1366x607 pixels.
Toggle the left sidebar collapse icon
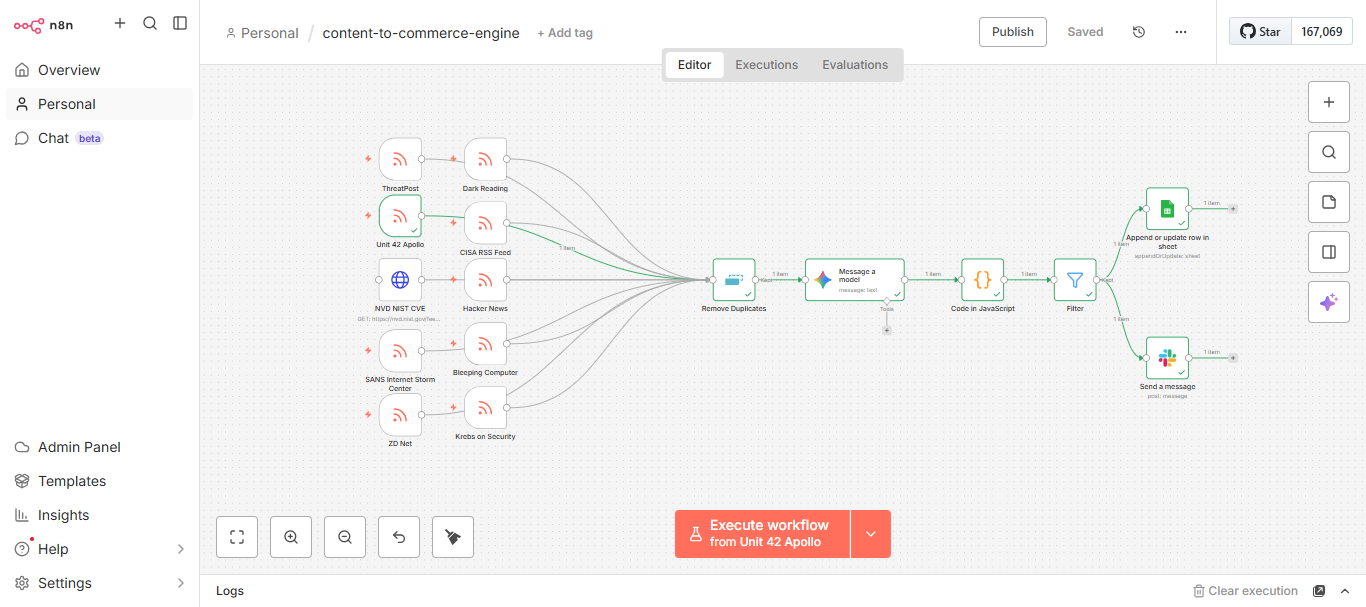(x=180, y=23)
